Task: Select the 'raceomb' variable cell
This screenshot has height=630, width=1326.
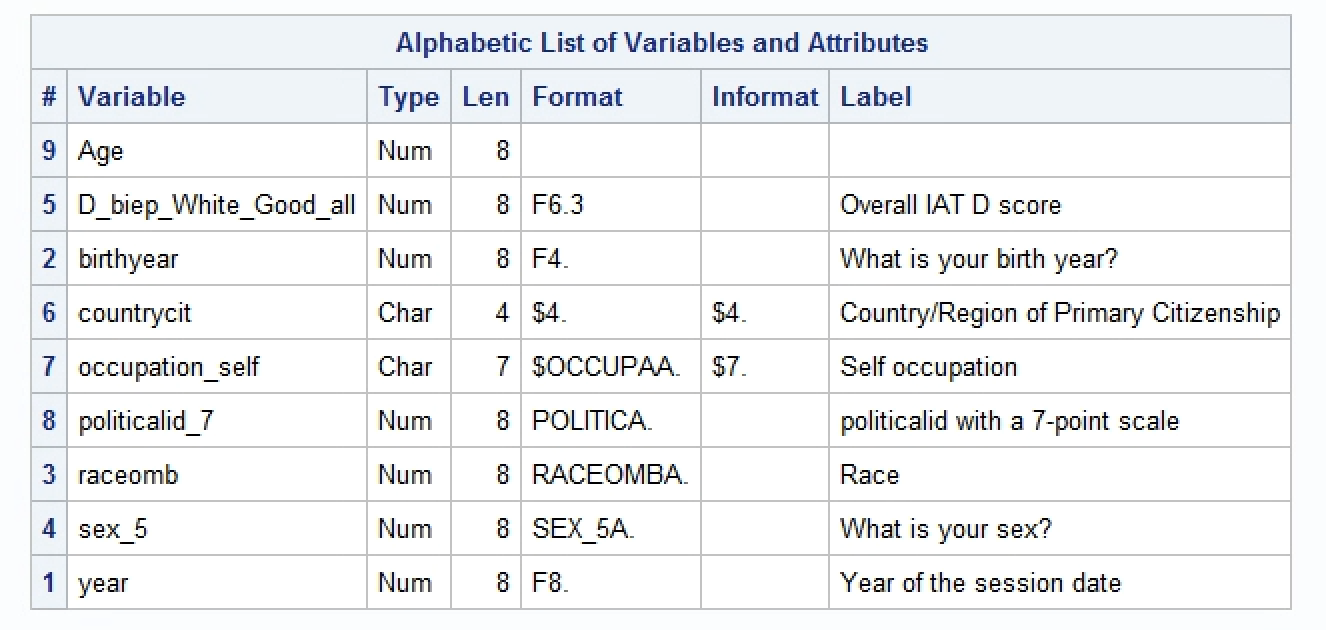Action: coord(128,475)
